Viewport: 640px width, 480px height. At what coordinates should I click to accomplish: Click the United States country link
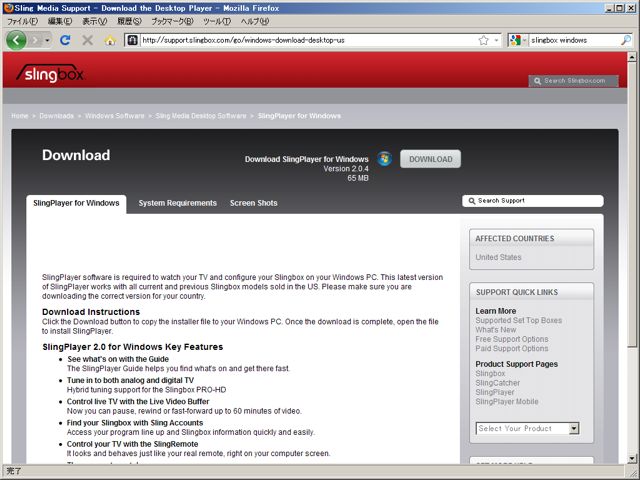coord(498,257)
